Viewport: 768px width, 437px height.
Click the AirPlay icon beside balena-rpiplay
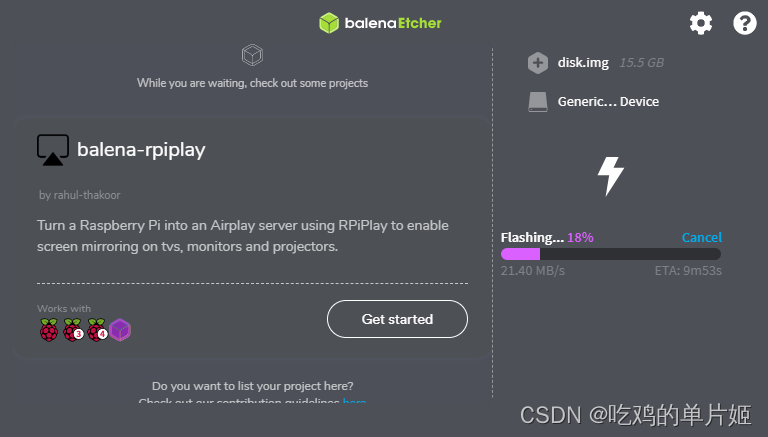[53, 150]
